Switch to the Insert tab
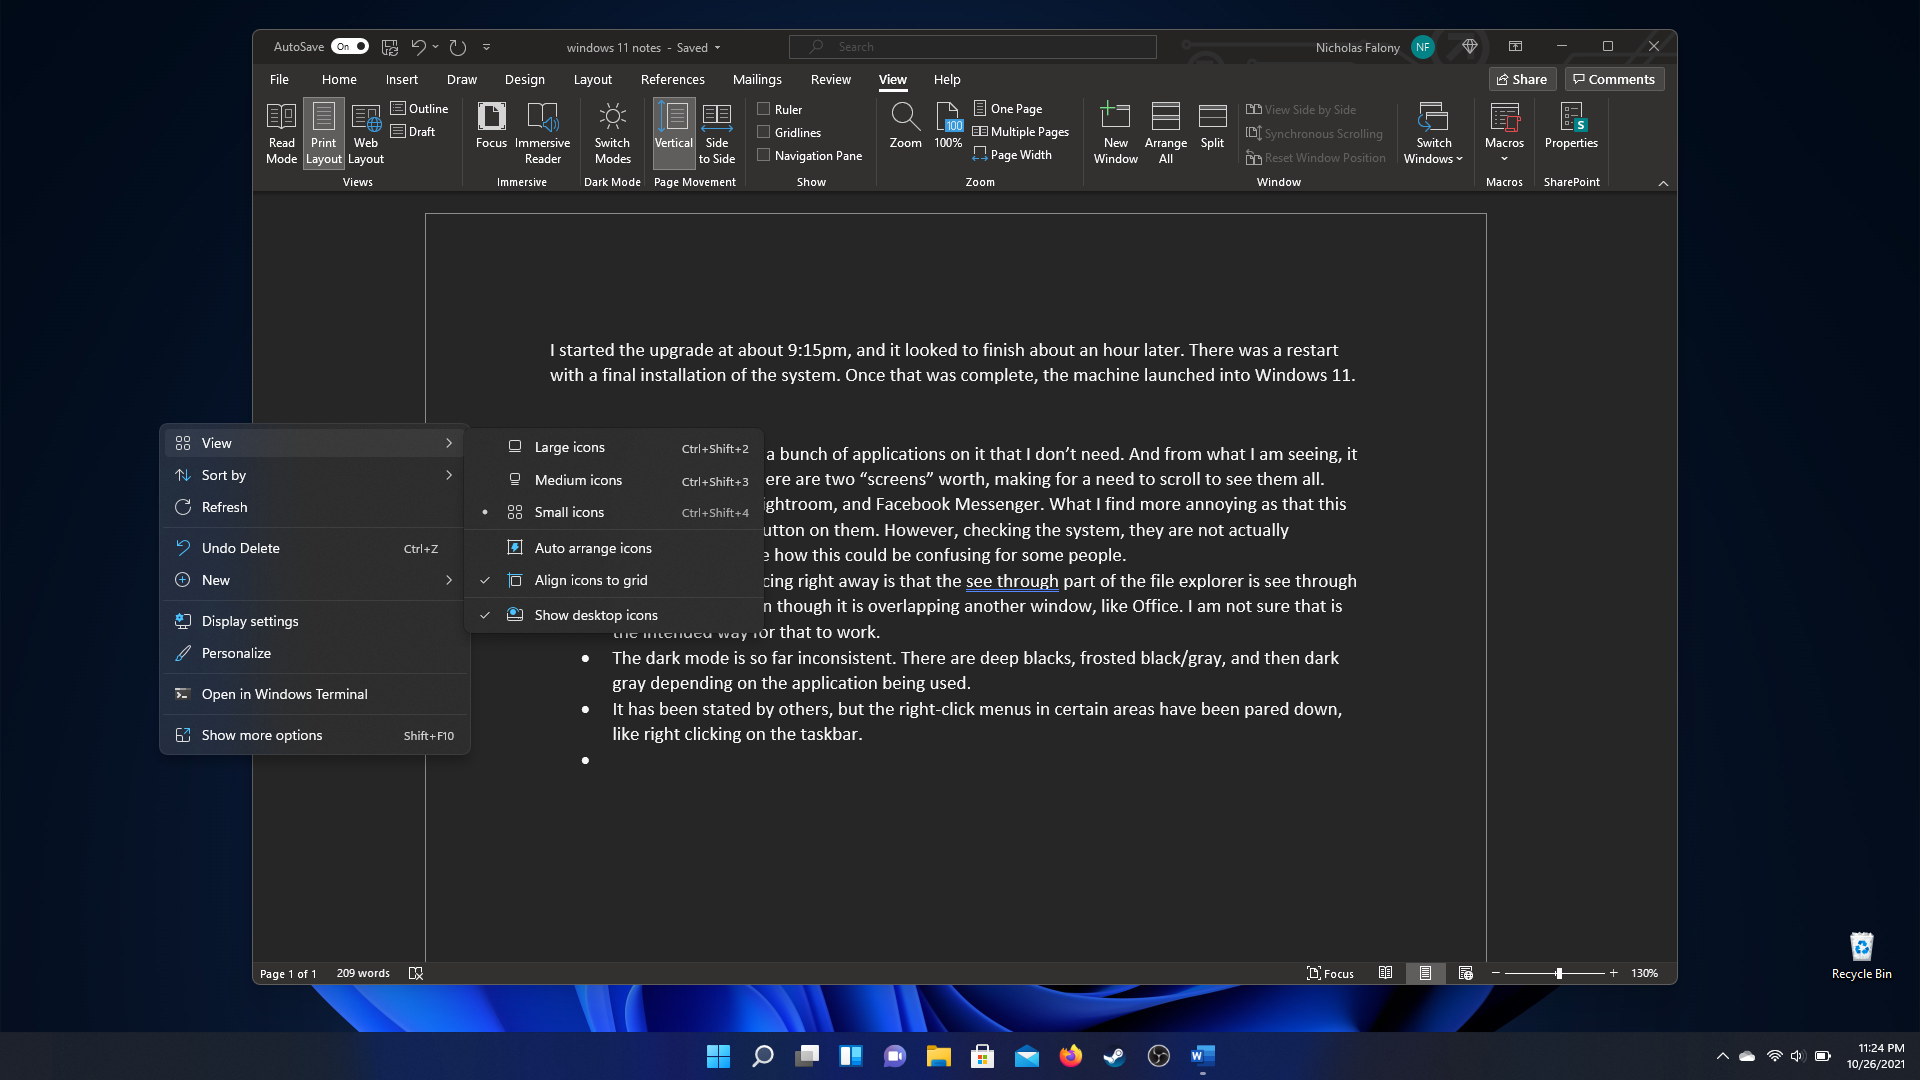 coord(402,79)
